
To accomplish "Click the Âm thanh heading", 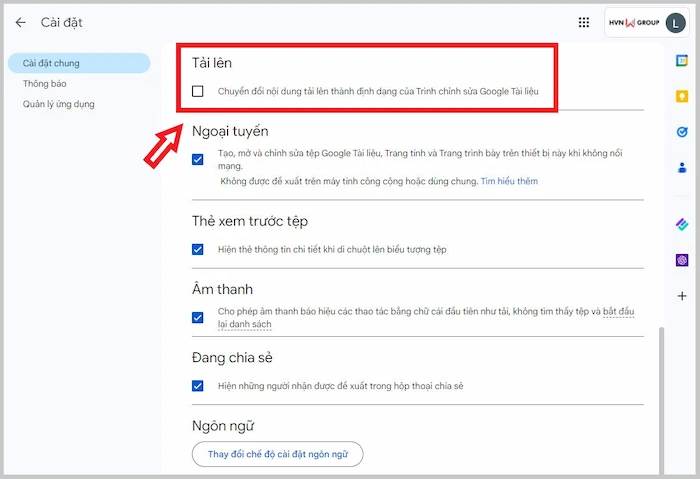I will click(222, 289).
